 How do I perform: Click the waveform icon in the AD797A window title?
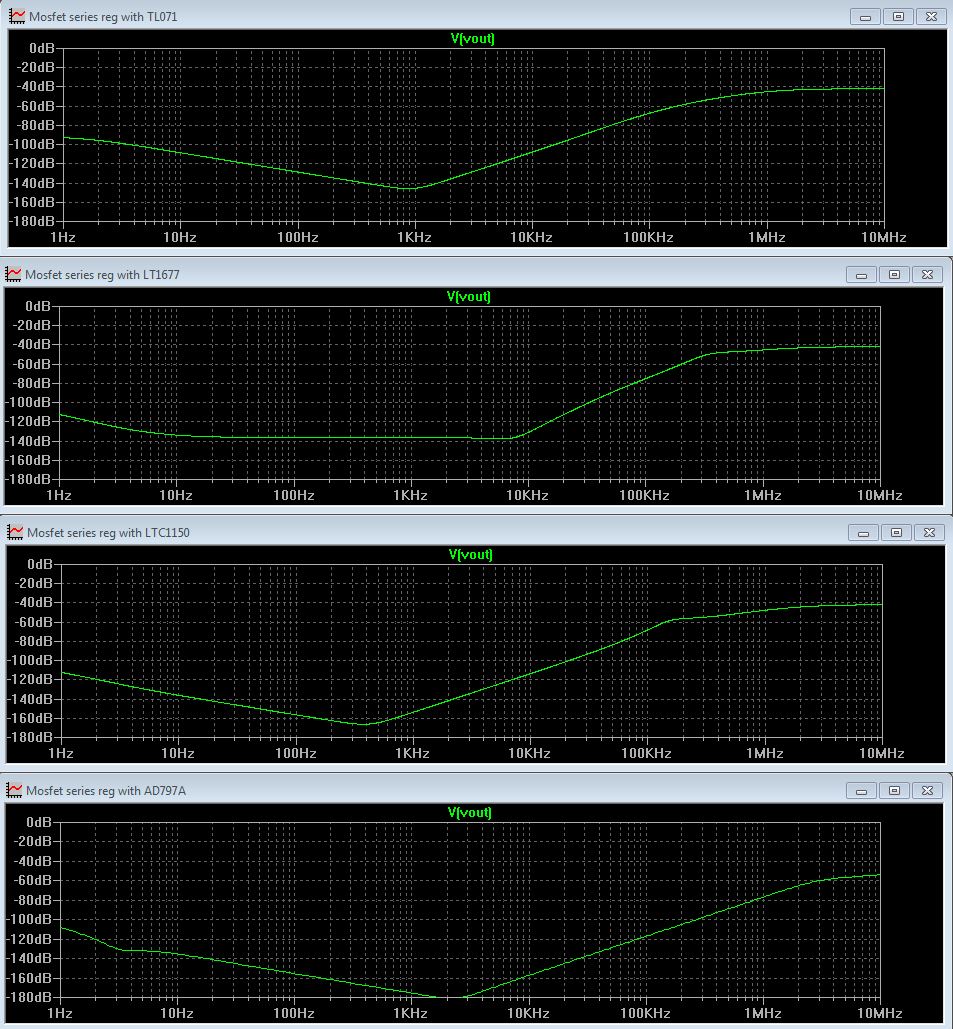click(x=13, y=790)
